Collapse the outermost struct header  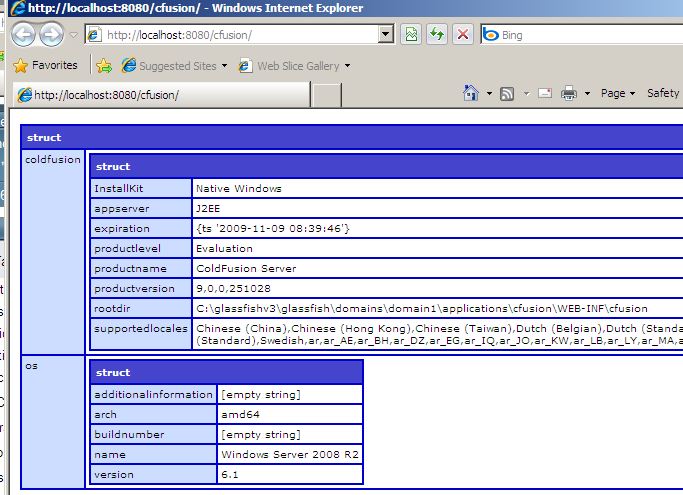352,137
